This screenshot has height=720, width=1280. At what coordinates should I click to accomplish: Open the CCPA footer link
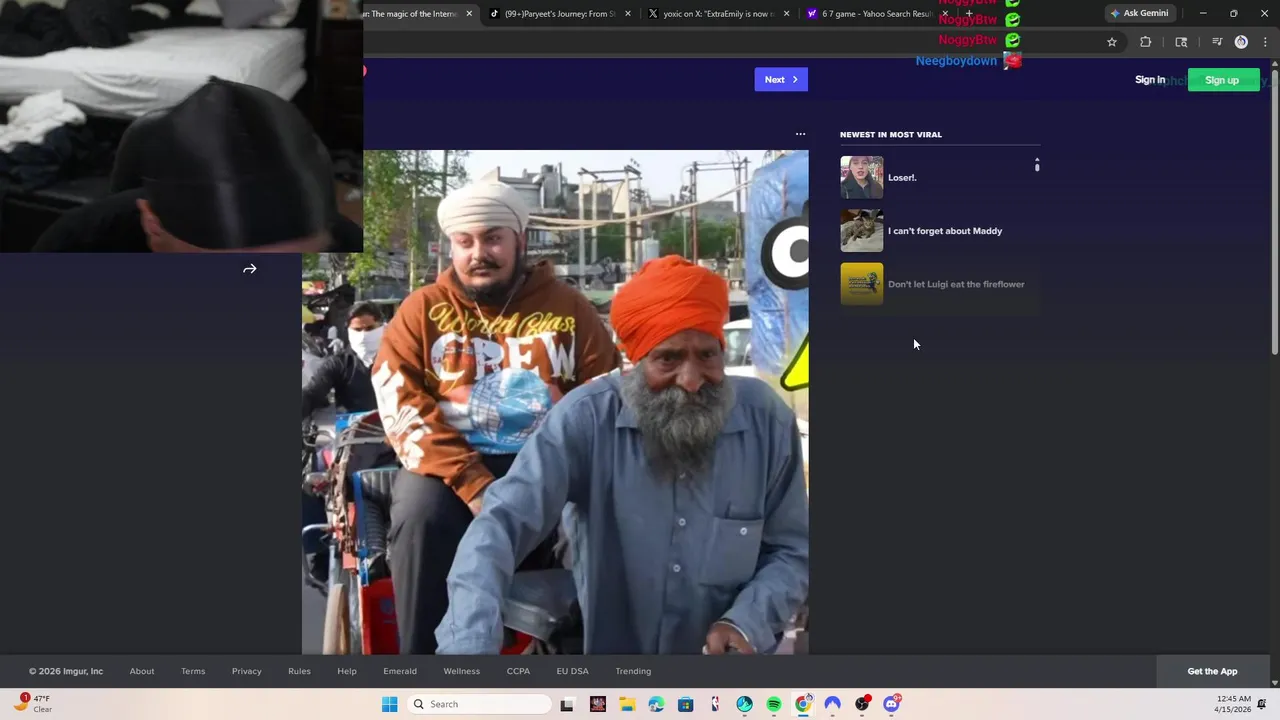[x=518, y=671]
